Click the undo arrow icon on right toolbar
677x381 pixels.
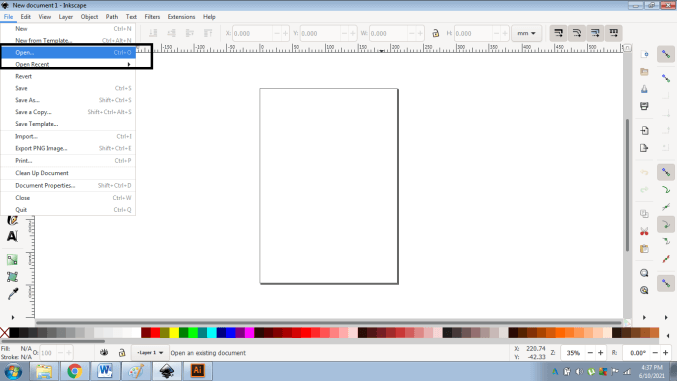tap(644, 172)
